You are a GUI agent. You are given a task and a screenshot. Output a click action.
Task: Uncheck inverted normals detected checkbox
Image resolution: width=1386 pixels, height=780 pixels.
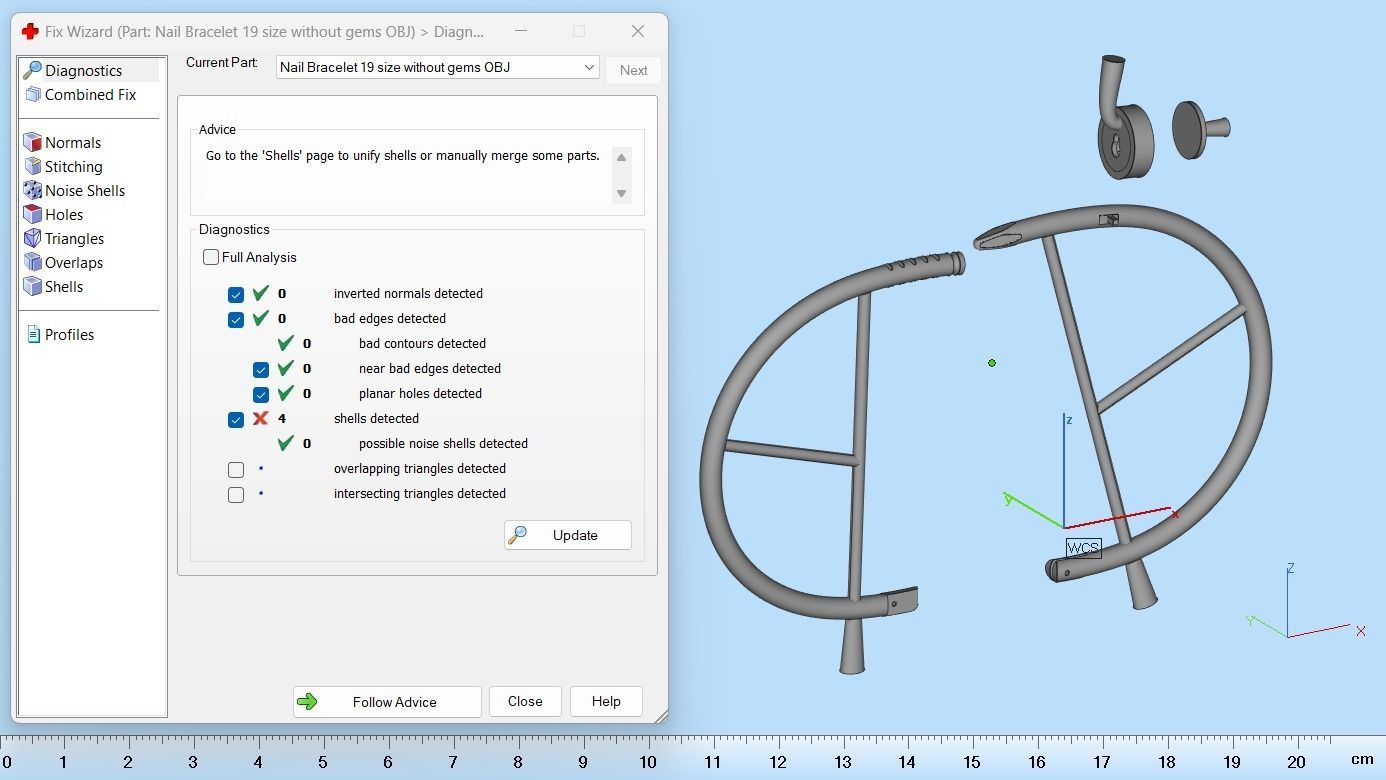click(236, 294)
